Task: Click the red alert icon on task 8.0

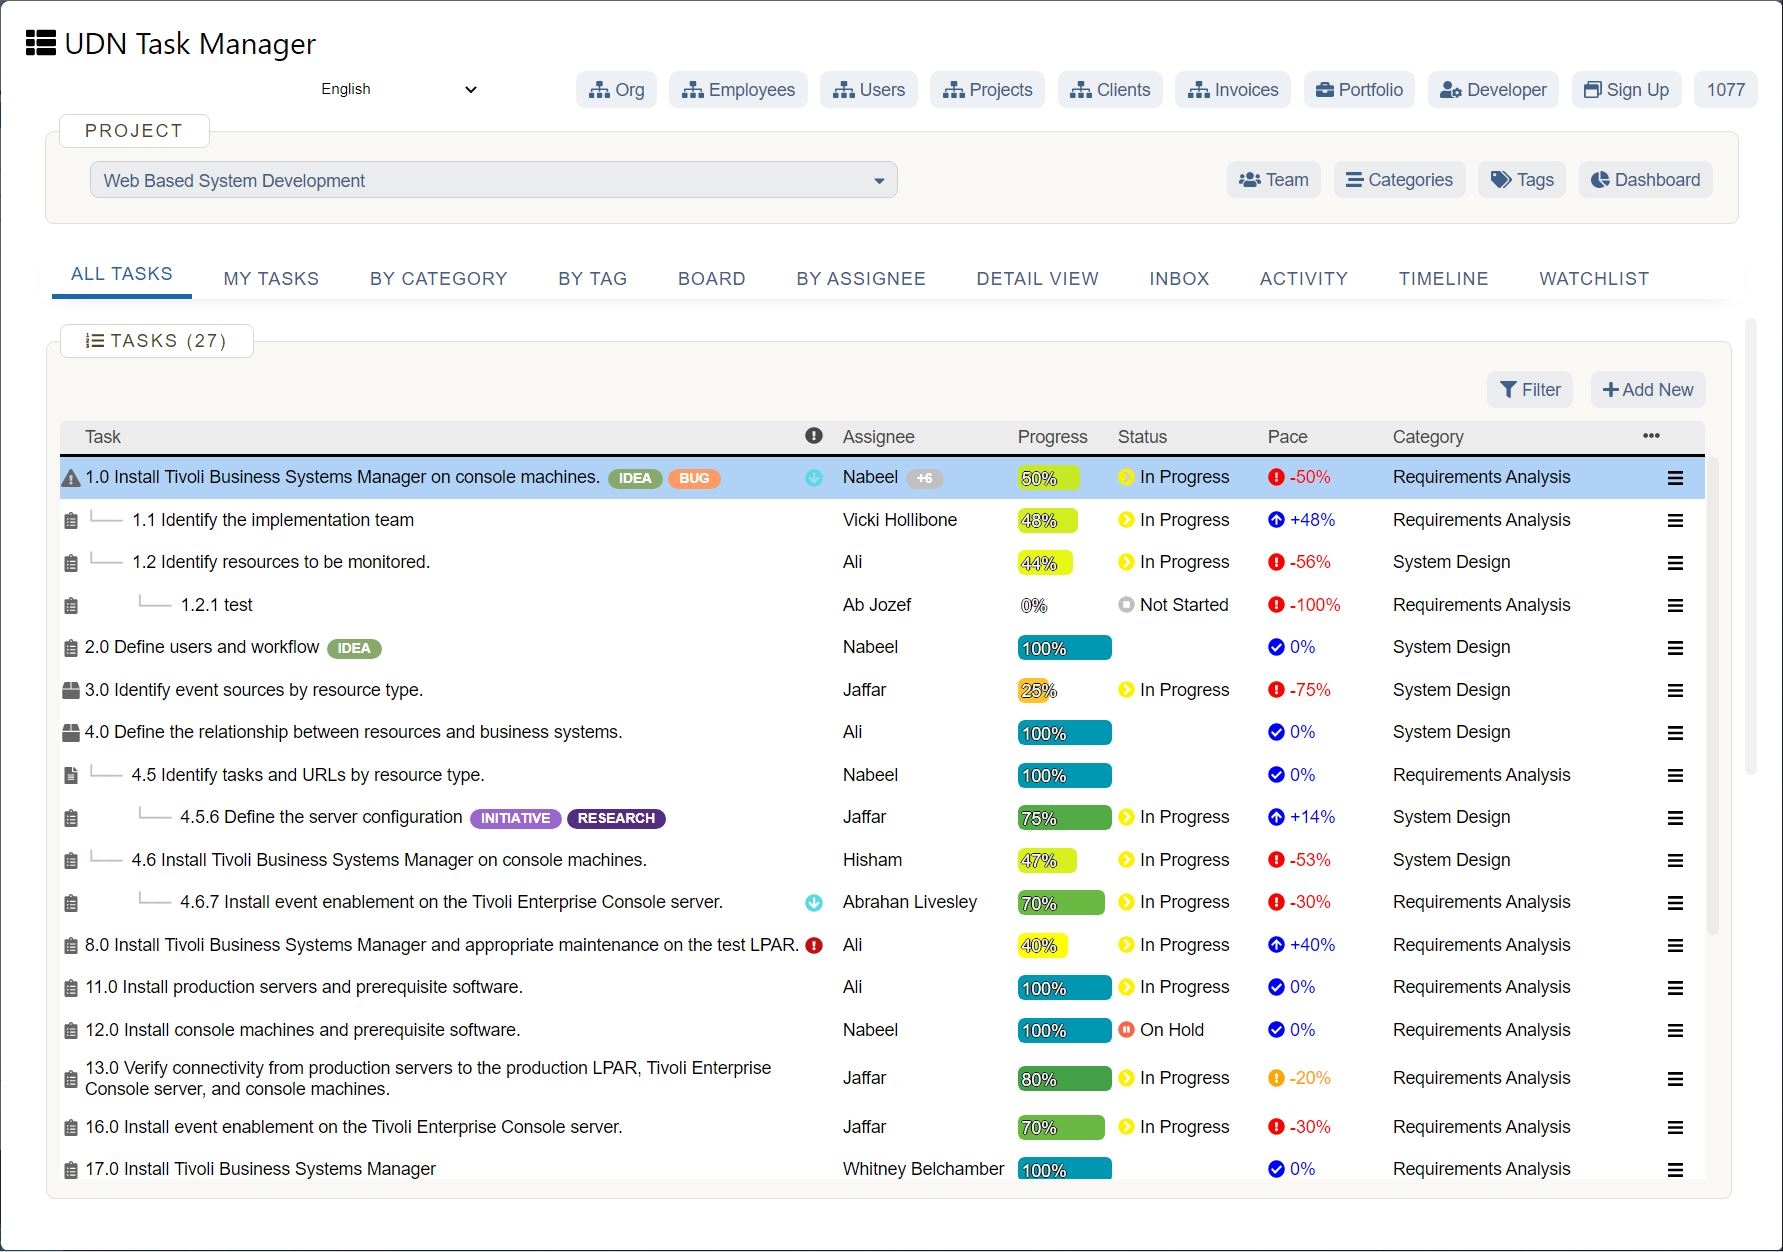Action: coord(814,945)
